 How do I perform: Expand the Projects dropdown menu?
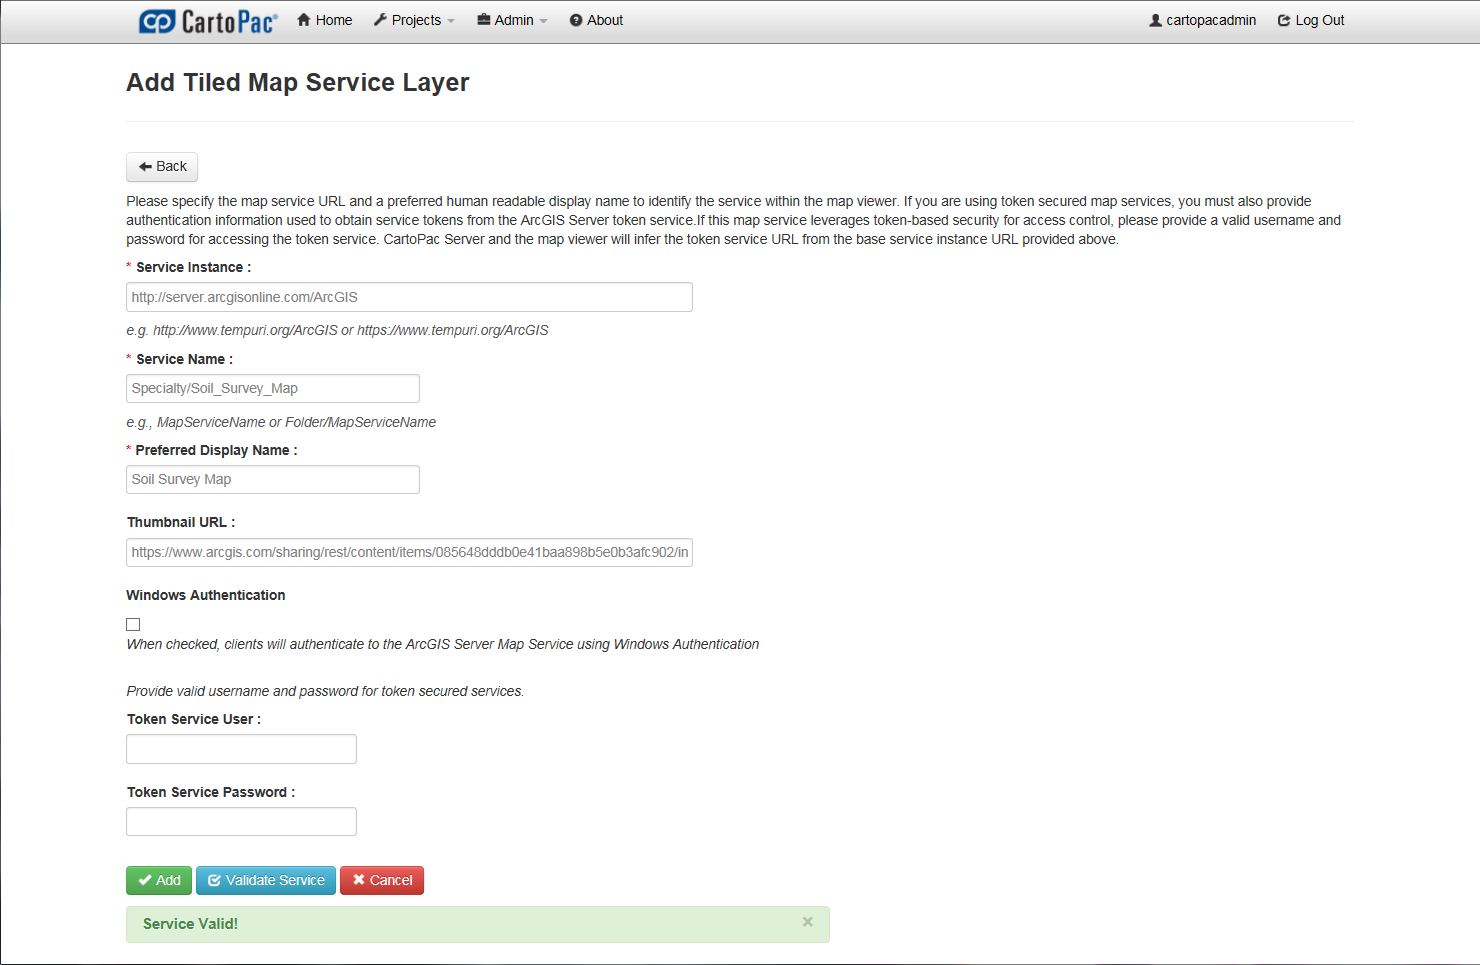[416, 20]
